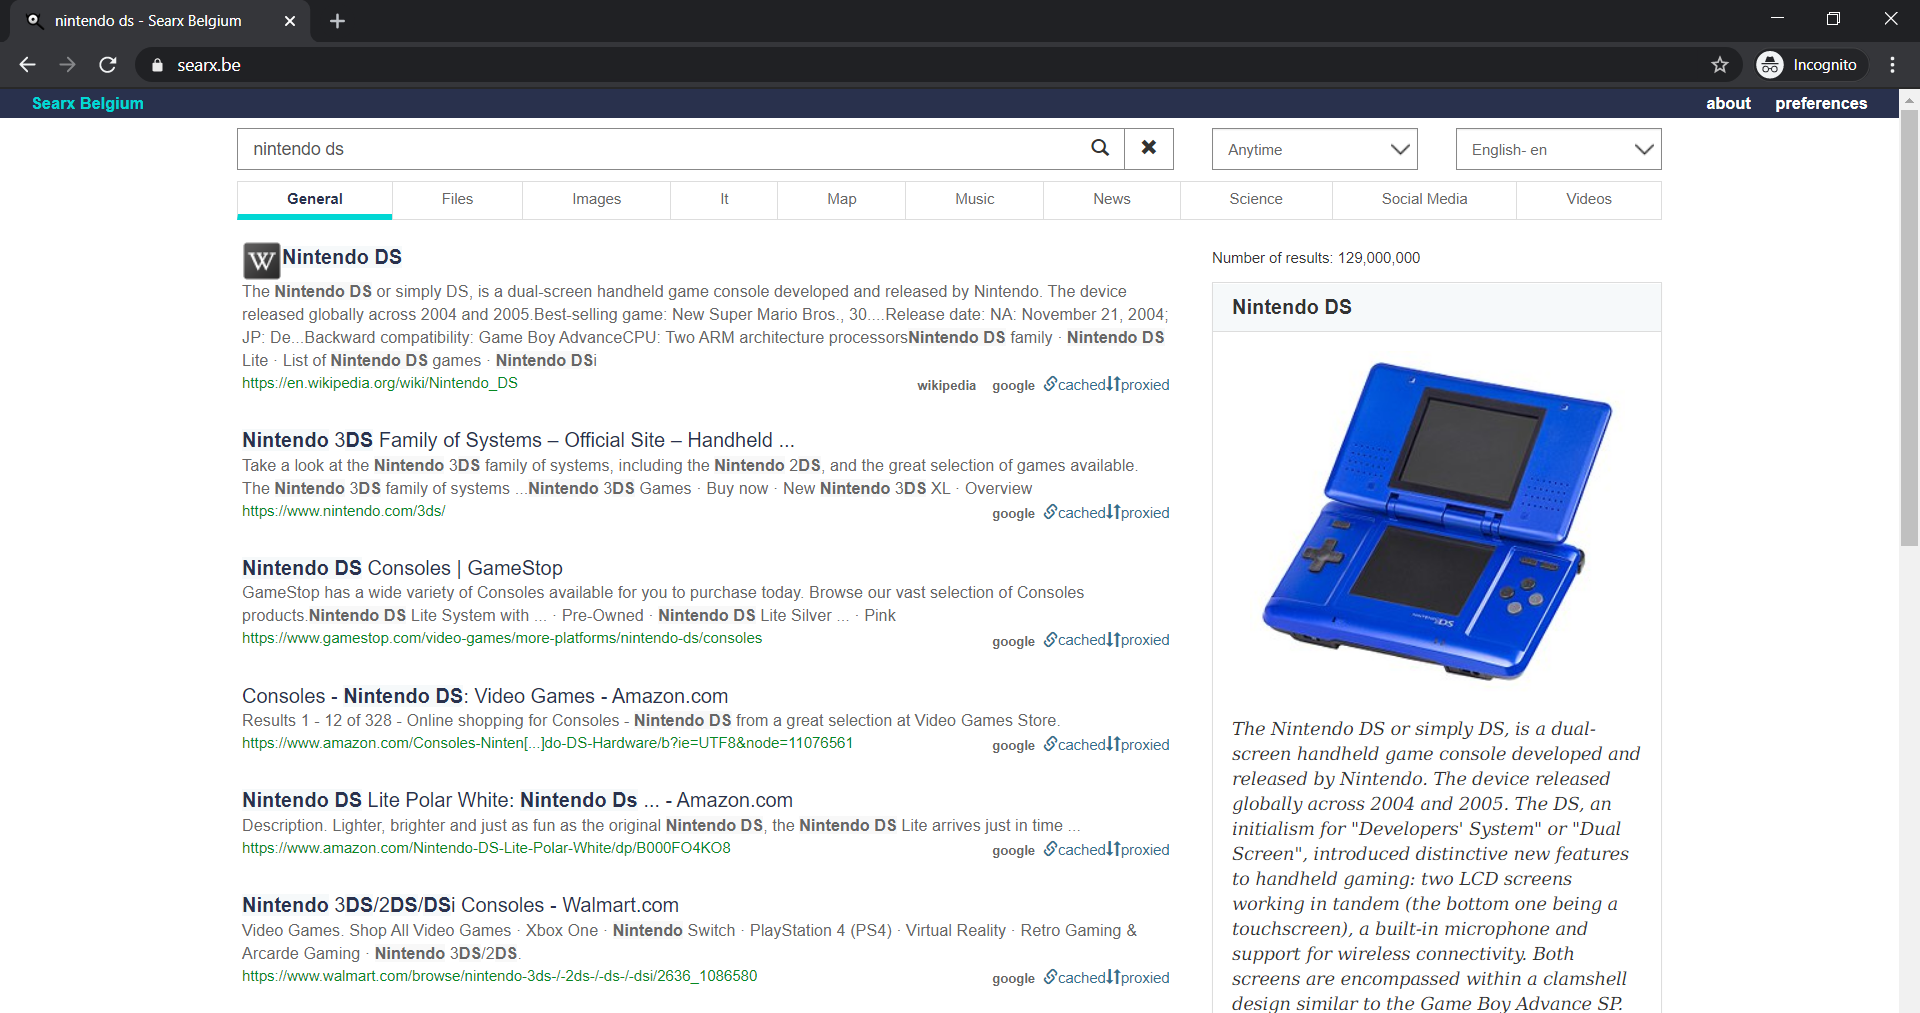Reload the searx.be page
This screenshot has height=1013, width=1920.
tap(108, 65)
